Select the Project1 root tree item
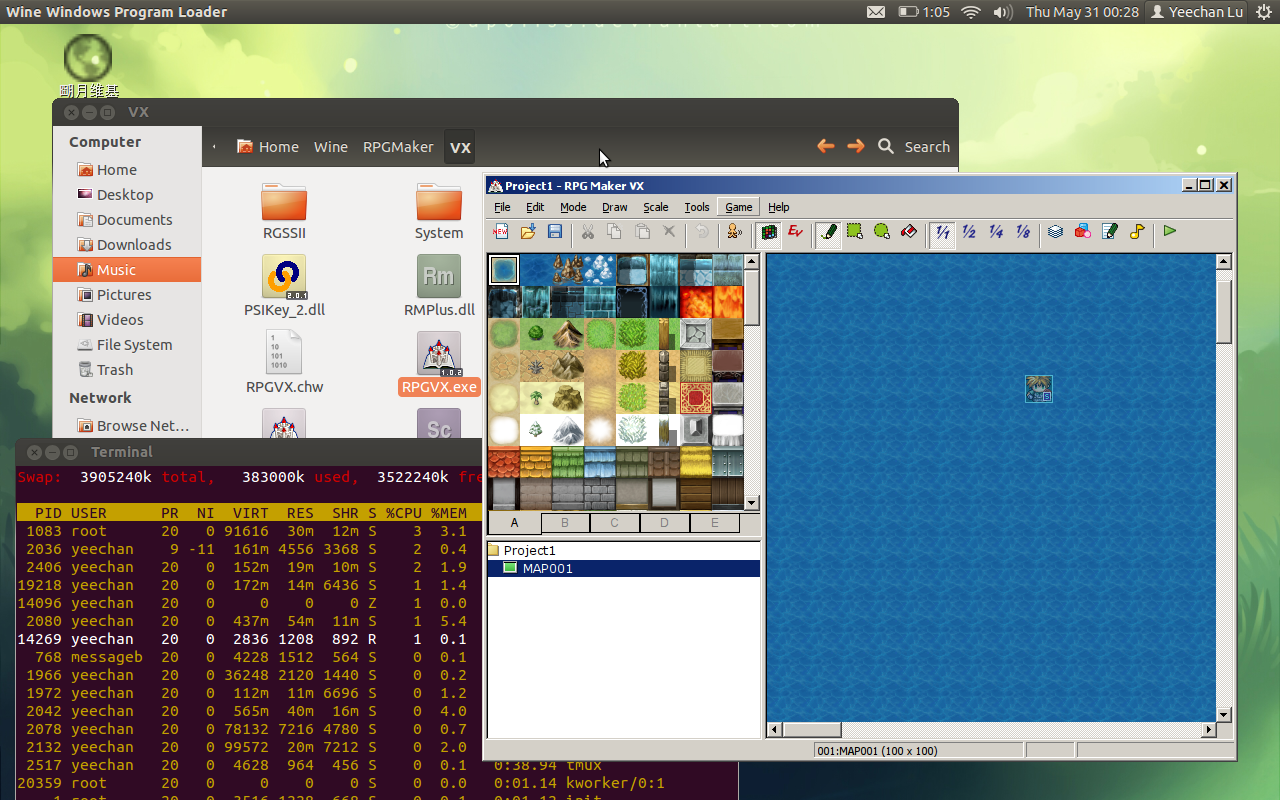Screen dimensions: 1280x800 (529, 550)
